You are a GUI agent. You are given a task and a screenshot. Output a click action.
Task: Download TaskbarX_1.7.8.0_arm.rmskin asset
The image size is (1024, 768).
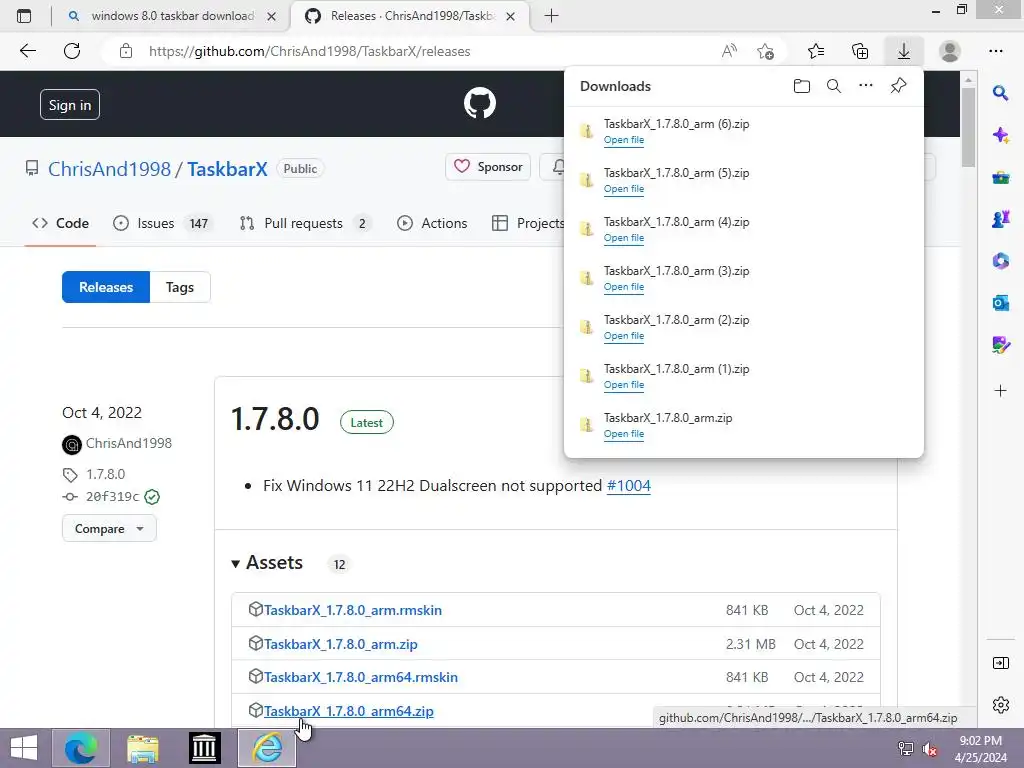353,610
